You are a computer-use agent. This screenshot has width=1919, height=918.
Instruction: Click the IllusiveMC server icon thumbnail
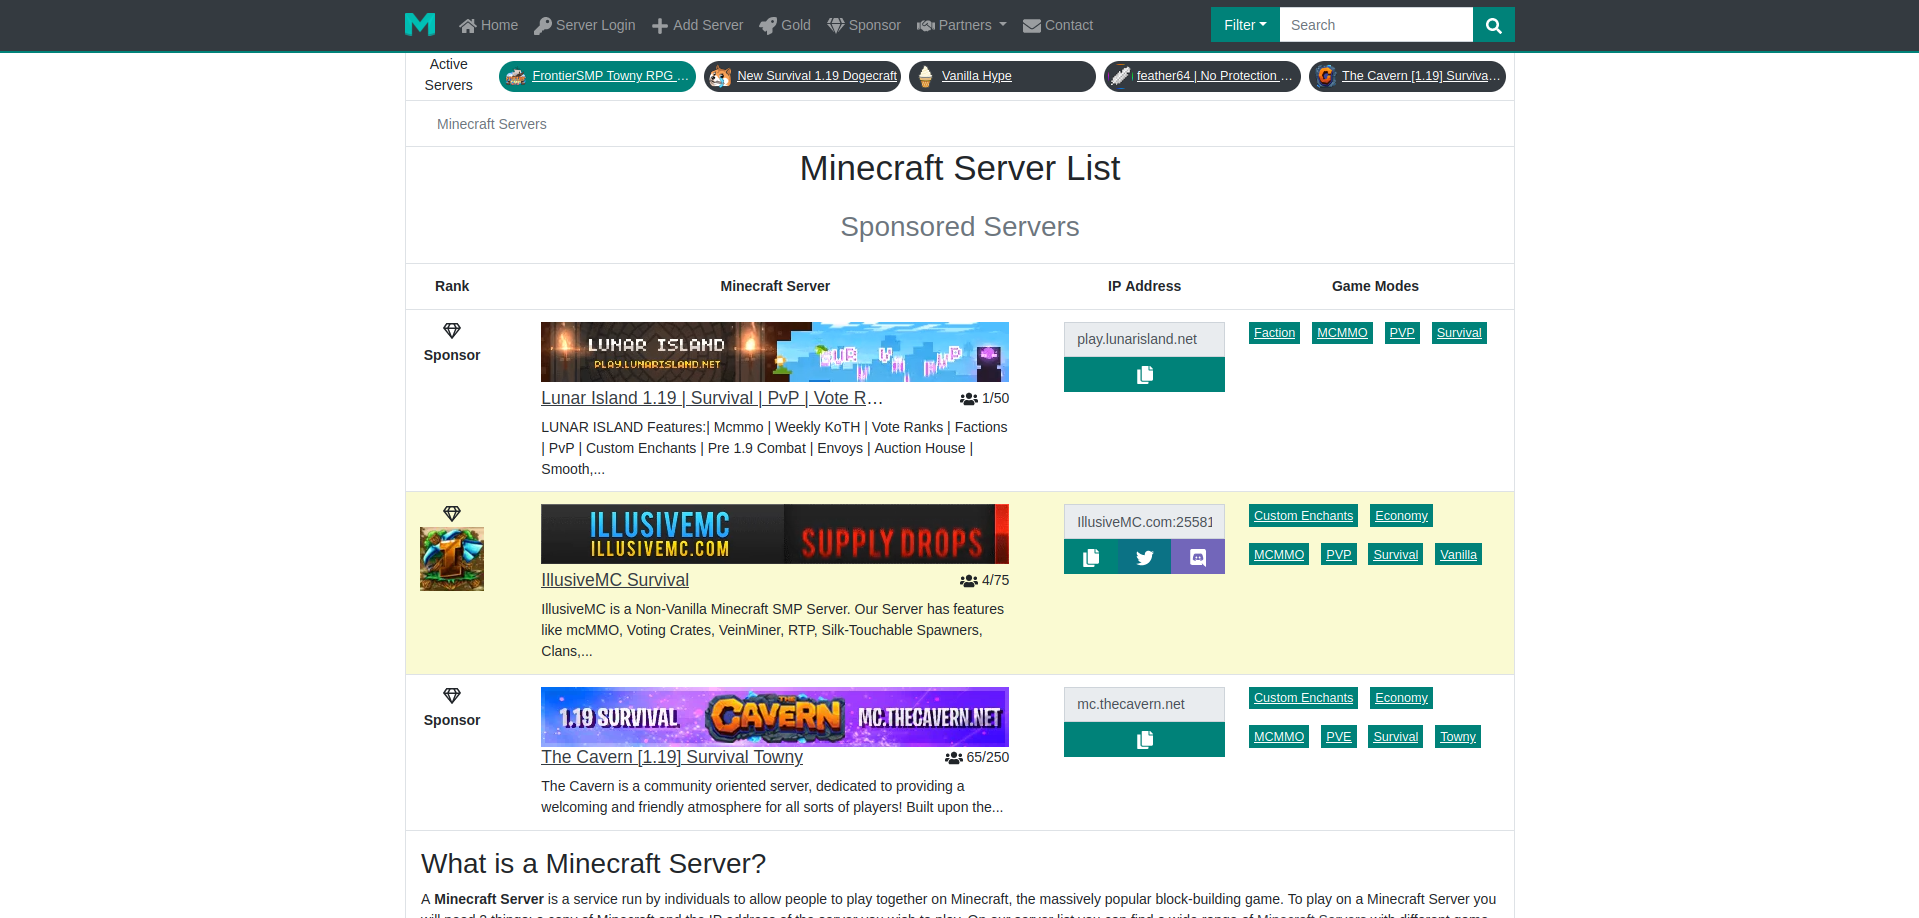tap(451, 559)
